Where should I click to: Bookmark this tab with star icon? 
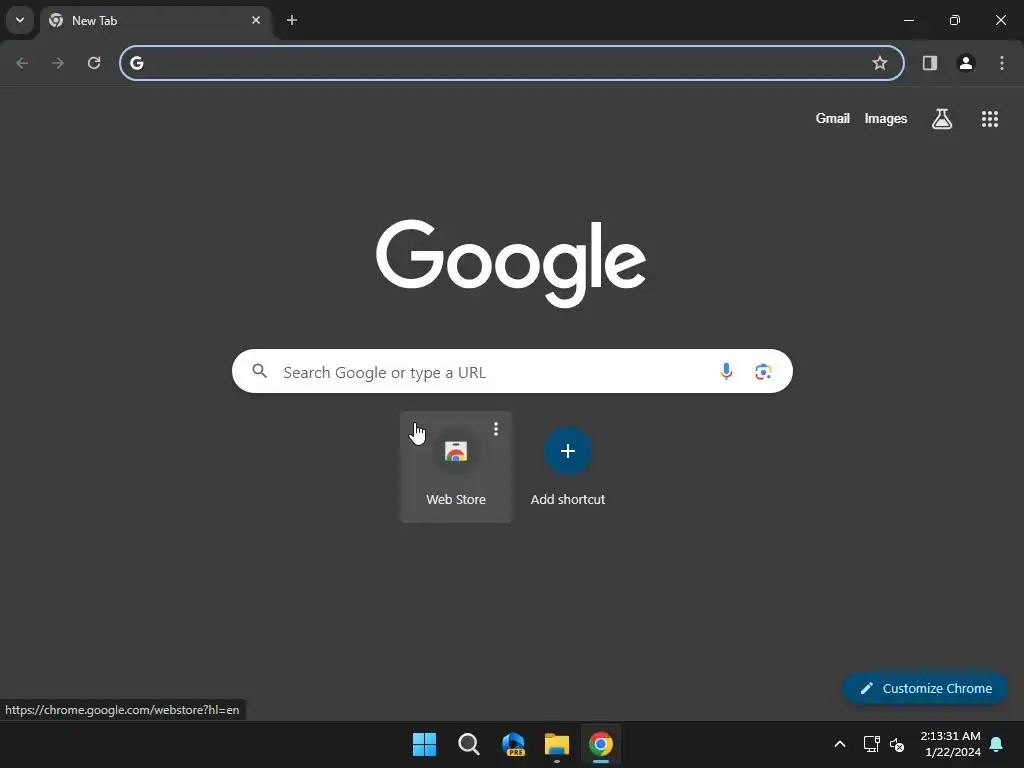(880, 63)
